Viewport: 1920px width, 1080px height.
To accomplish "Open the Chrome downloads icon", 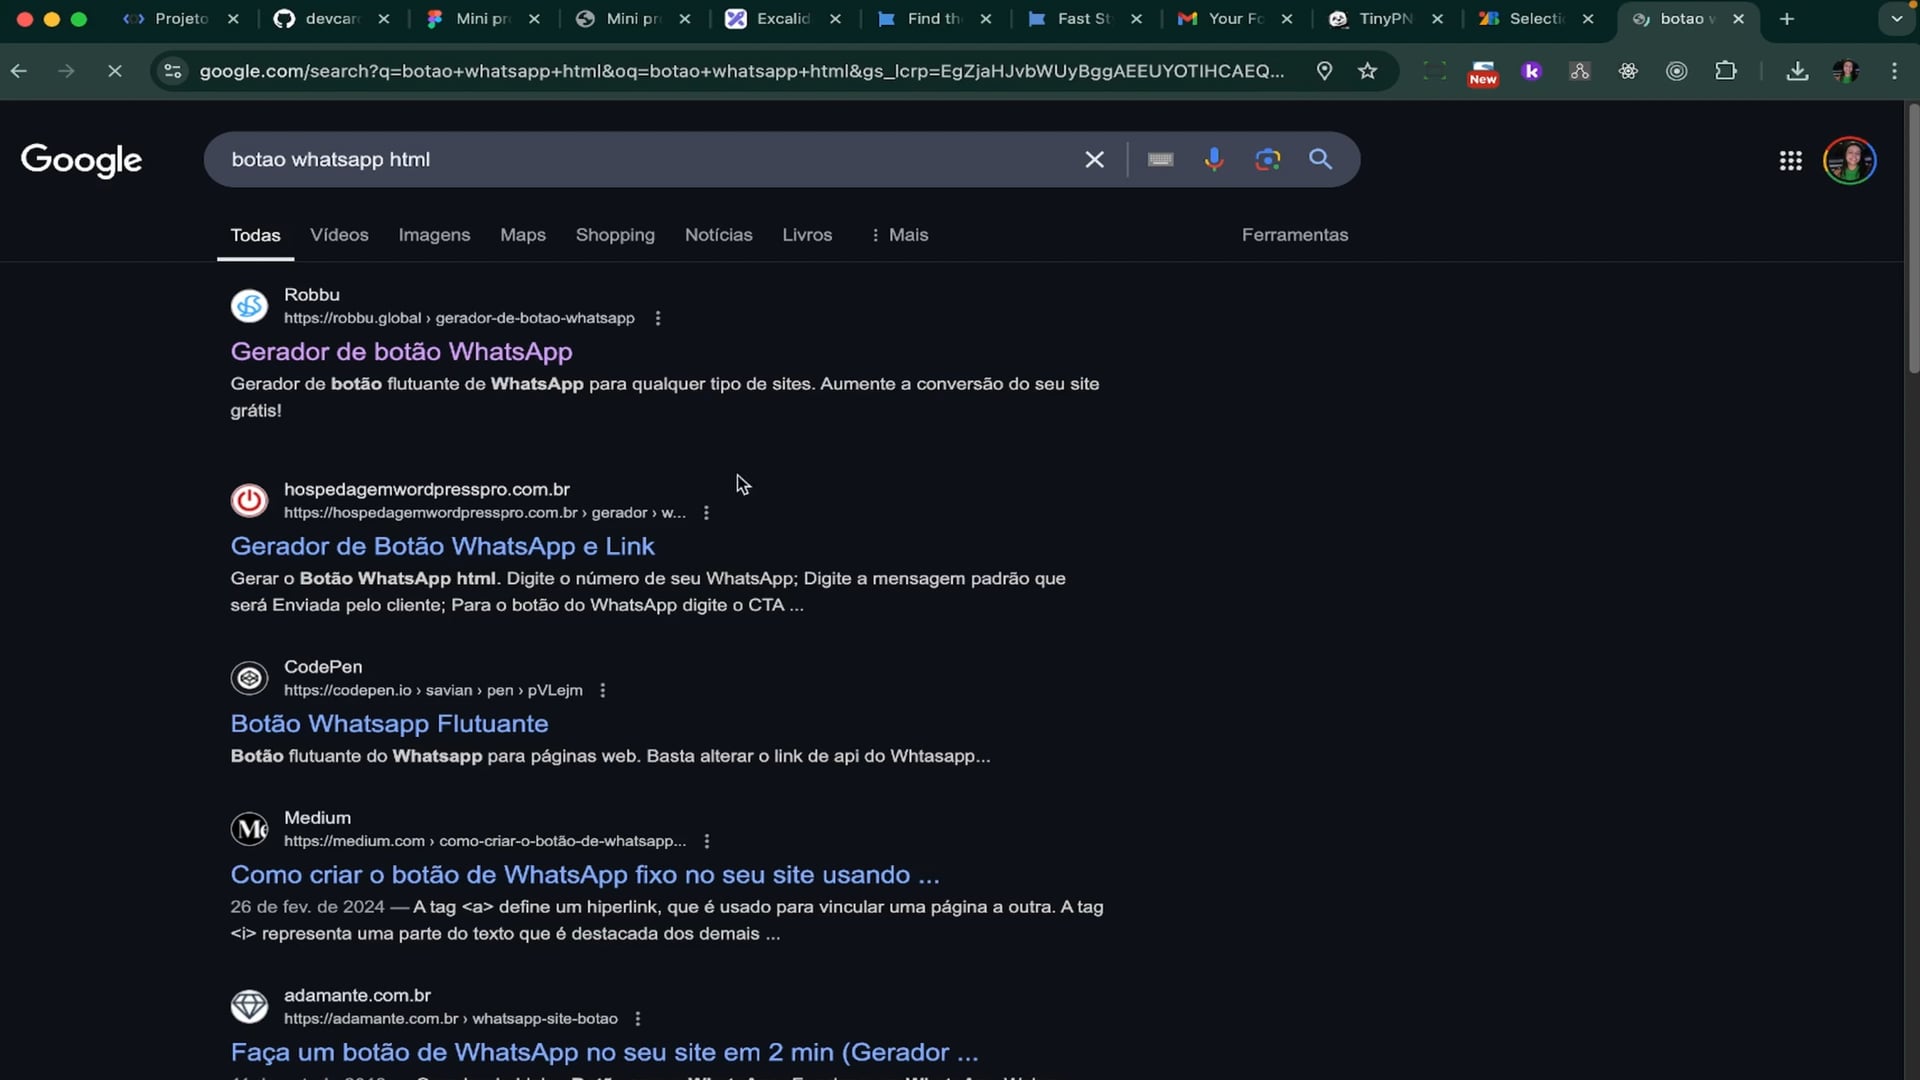I will click(x=1797, y=71).
